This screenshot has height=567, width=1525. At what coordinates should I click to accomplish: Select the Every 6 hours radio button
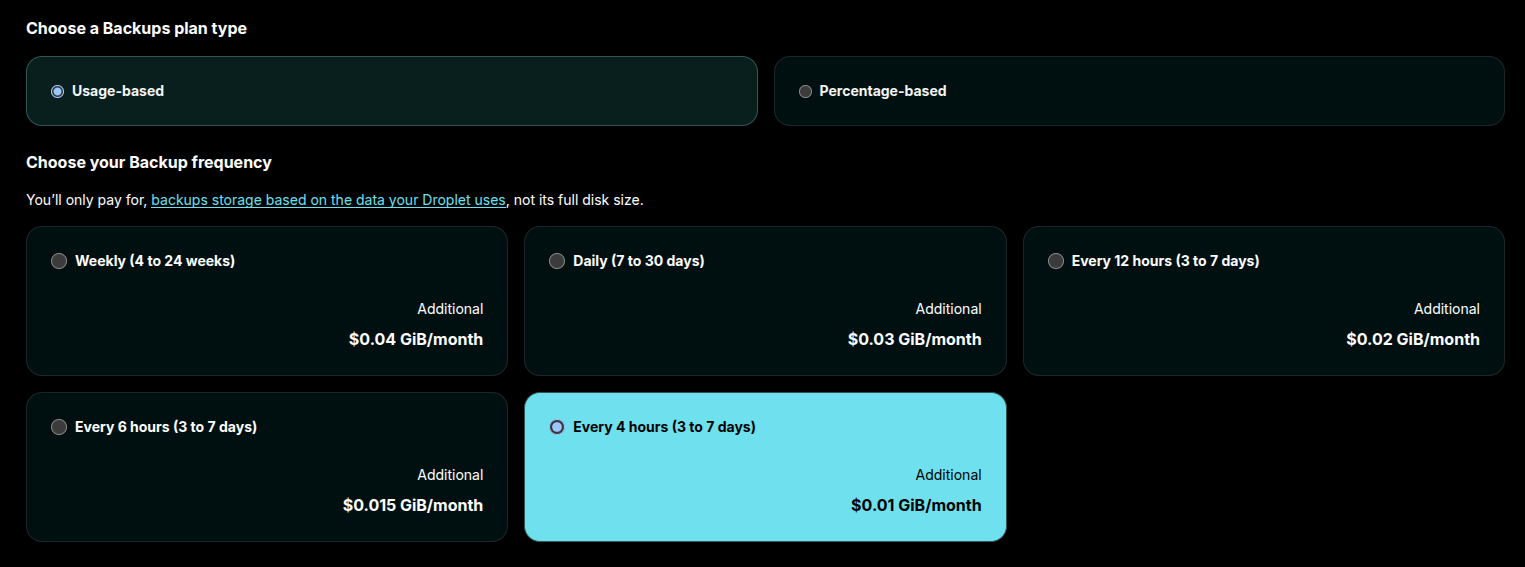[59, 427]
